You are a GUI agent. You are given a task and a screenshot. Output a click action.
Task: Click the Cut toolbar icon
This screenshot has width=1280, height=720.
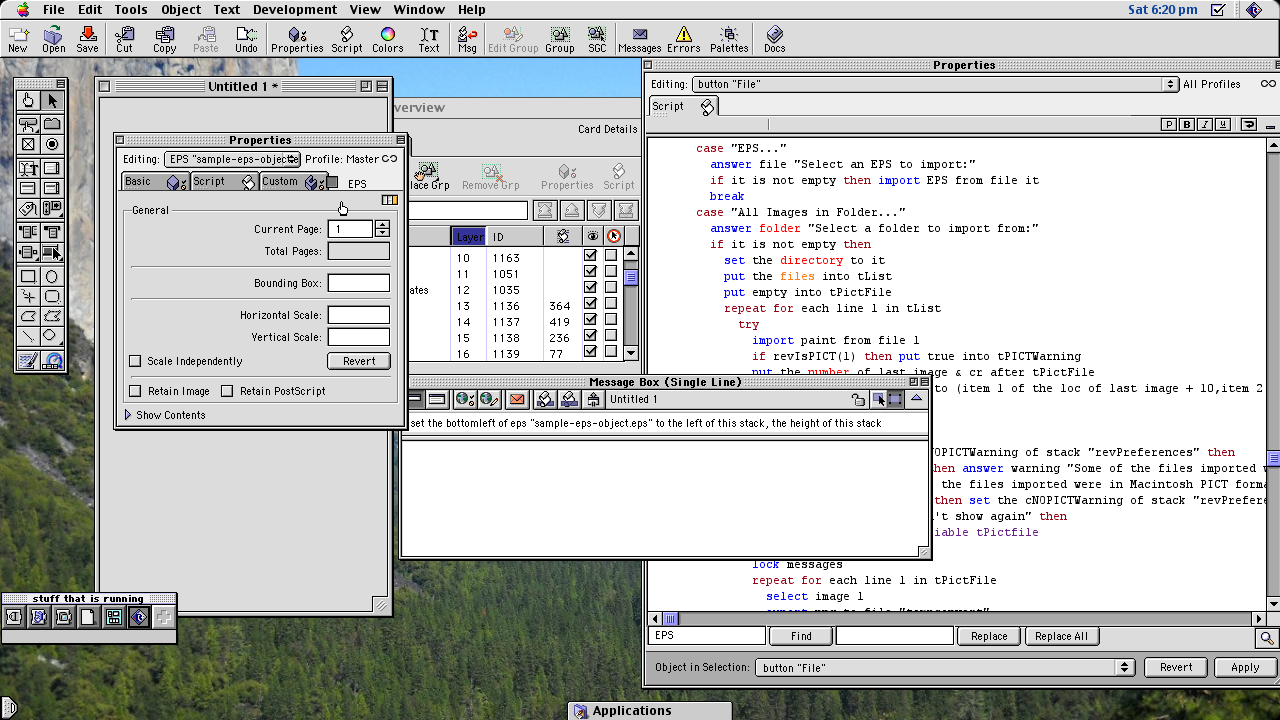pyautogui.click(x=124, y=40)
